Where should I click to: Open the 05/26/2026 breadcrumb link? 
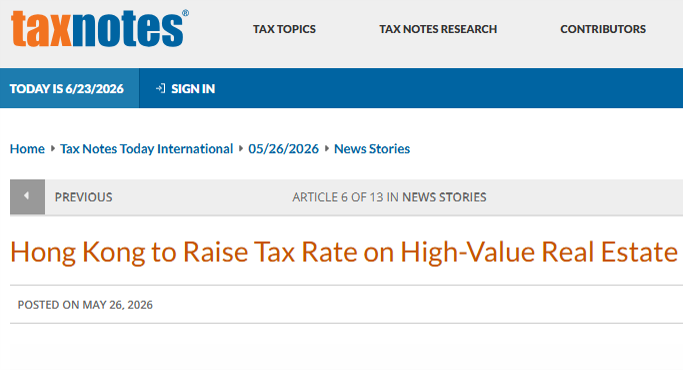click(x=284, y=149)
